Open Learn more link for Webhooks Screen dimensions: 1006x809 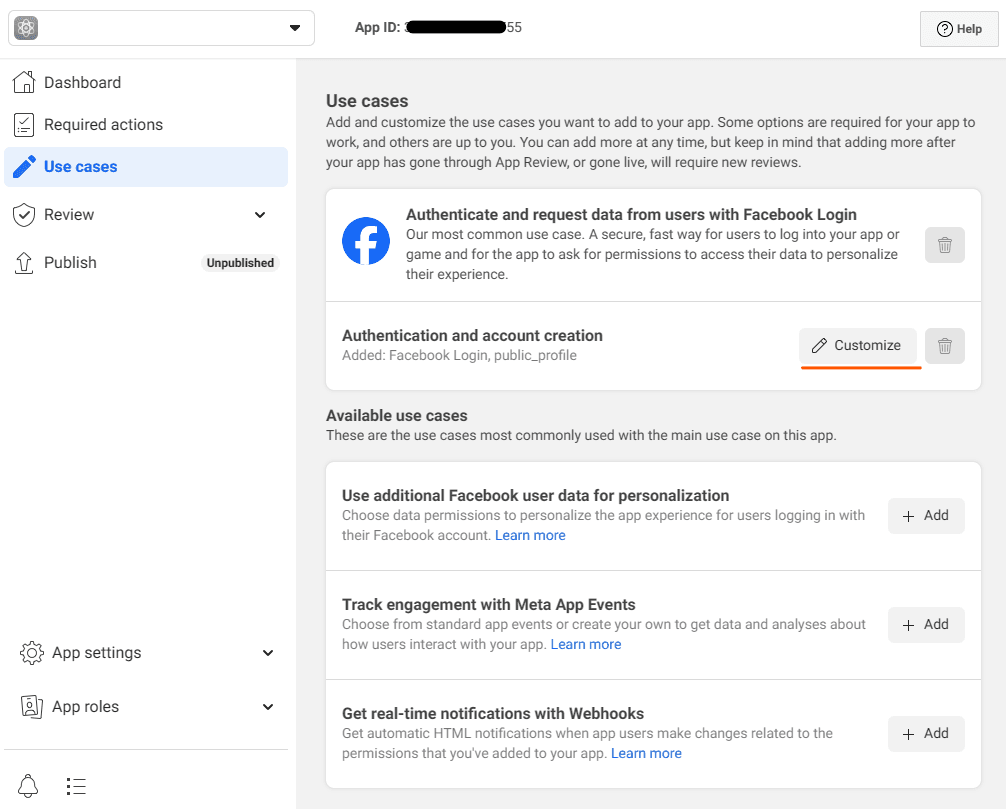pyautogui.click(x=646, y=753)
